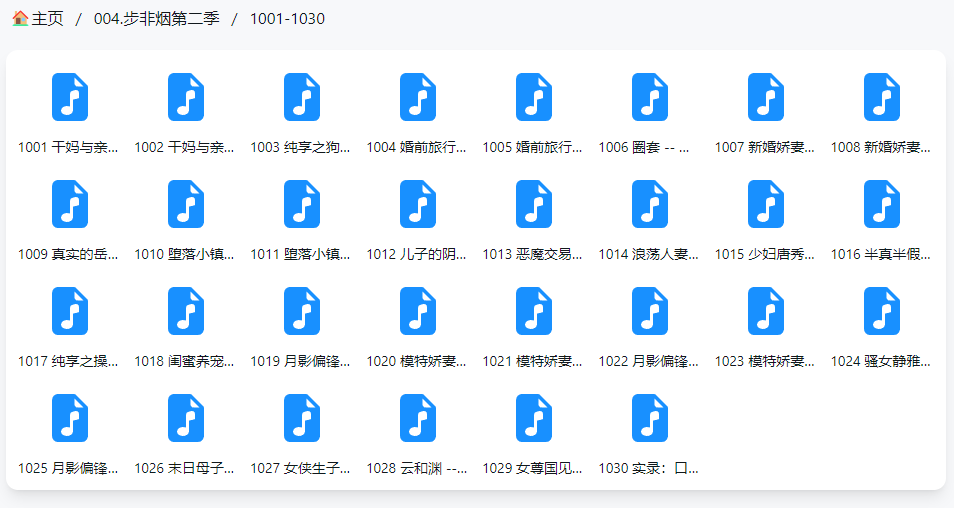Open the audio file icon numbered 1024
The width and height of the screenshot is (954, 508).
point(881,311)
